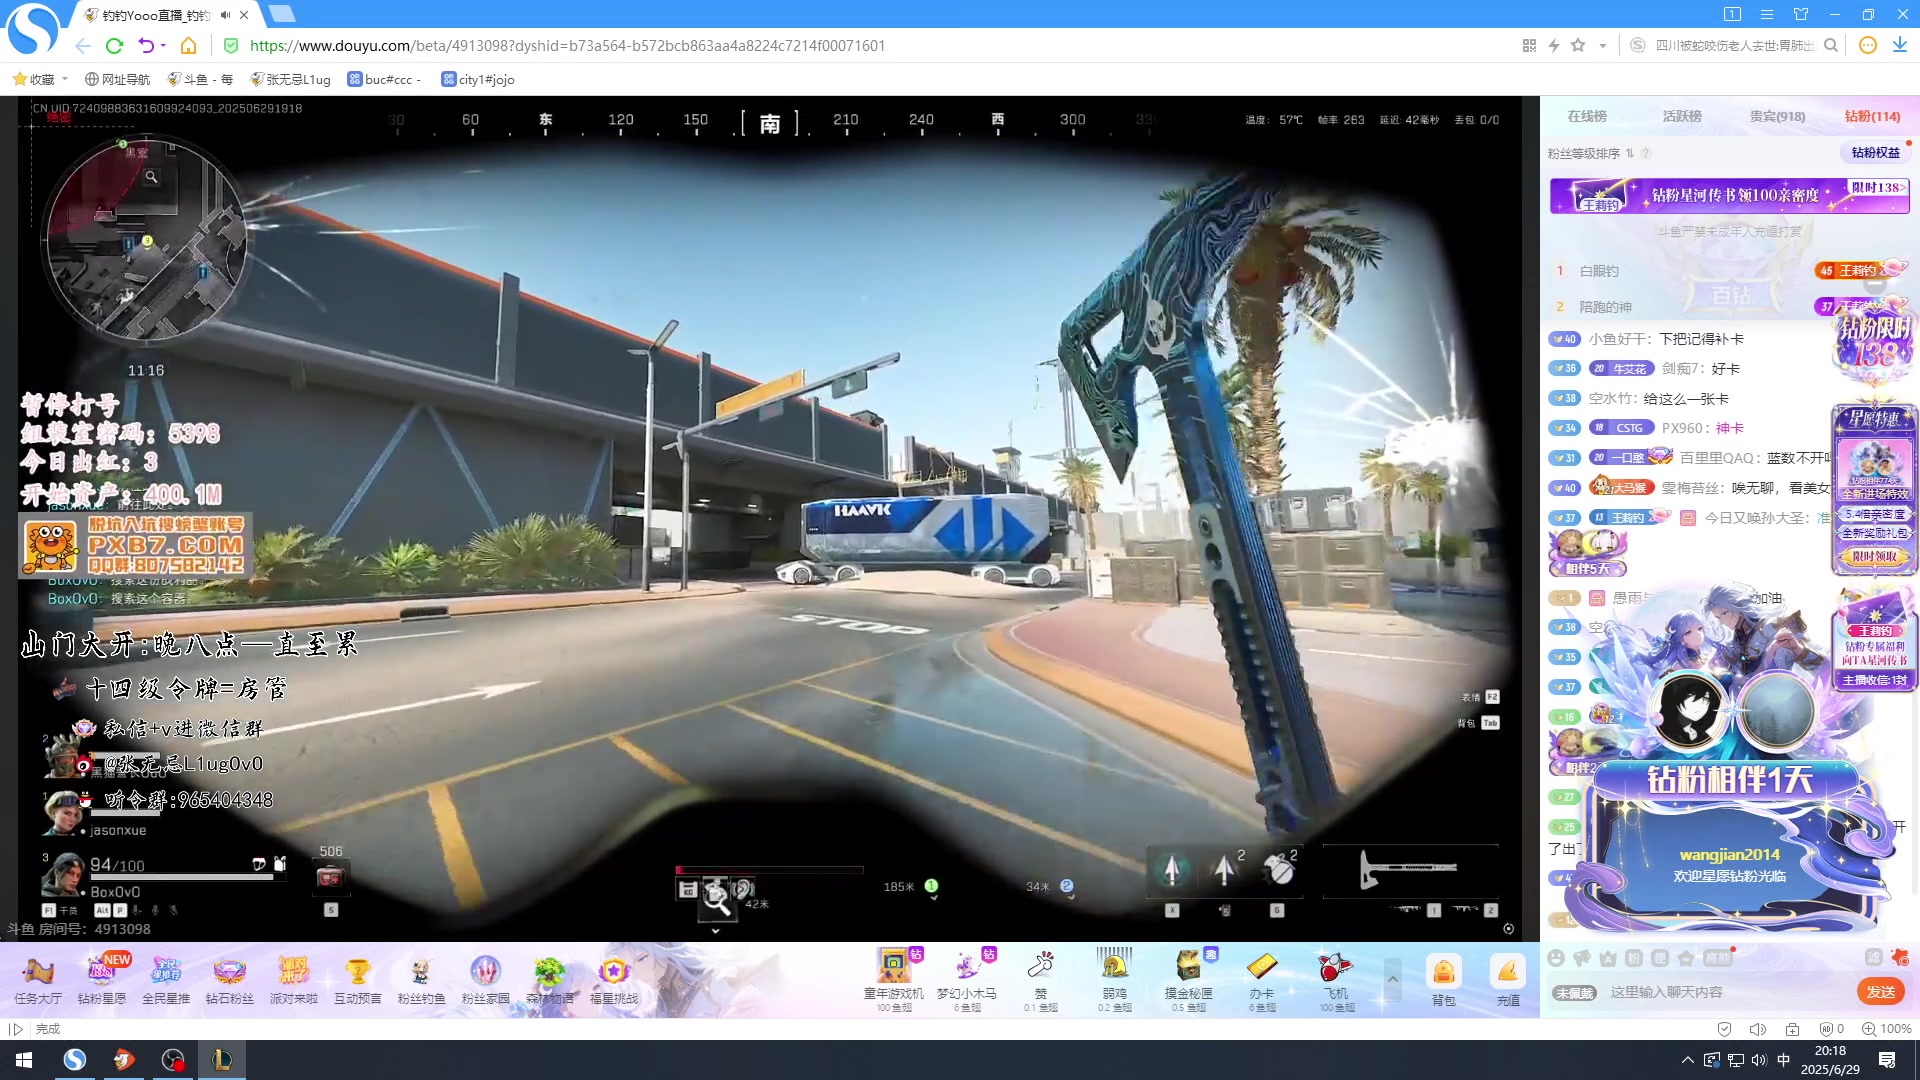Viewport: 1920px width, 1080px height.
Task: Send the 弱鸡 gift
Action: point(1114,979)
